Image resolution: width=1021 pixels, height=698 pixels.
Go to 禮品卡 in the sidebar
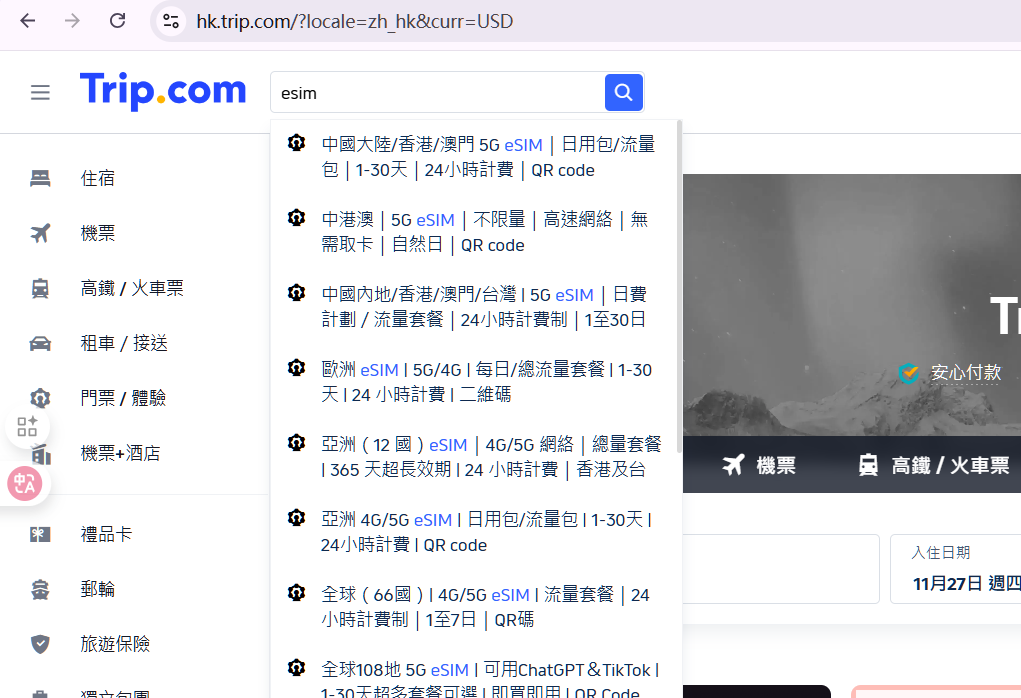coord(106,534)
